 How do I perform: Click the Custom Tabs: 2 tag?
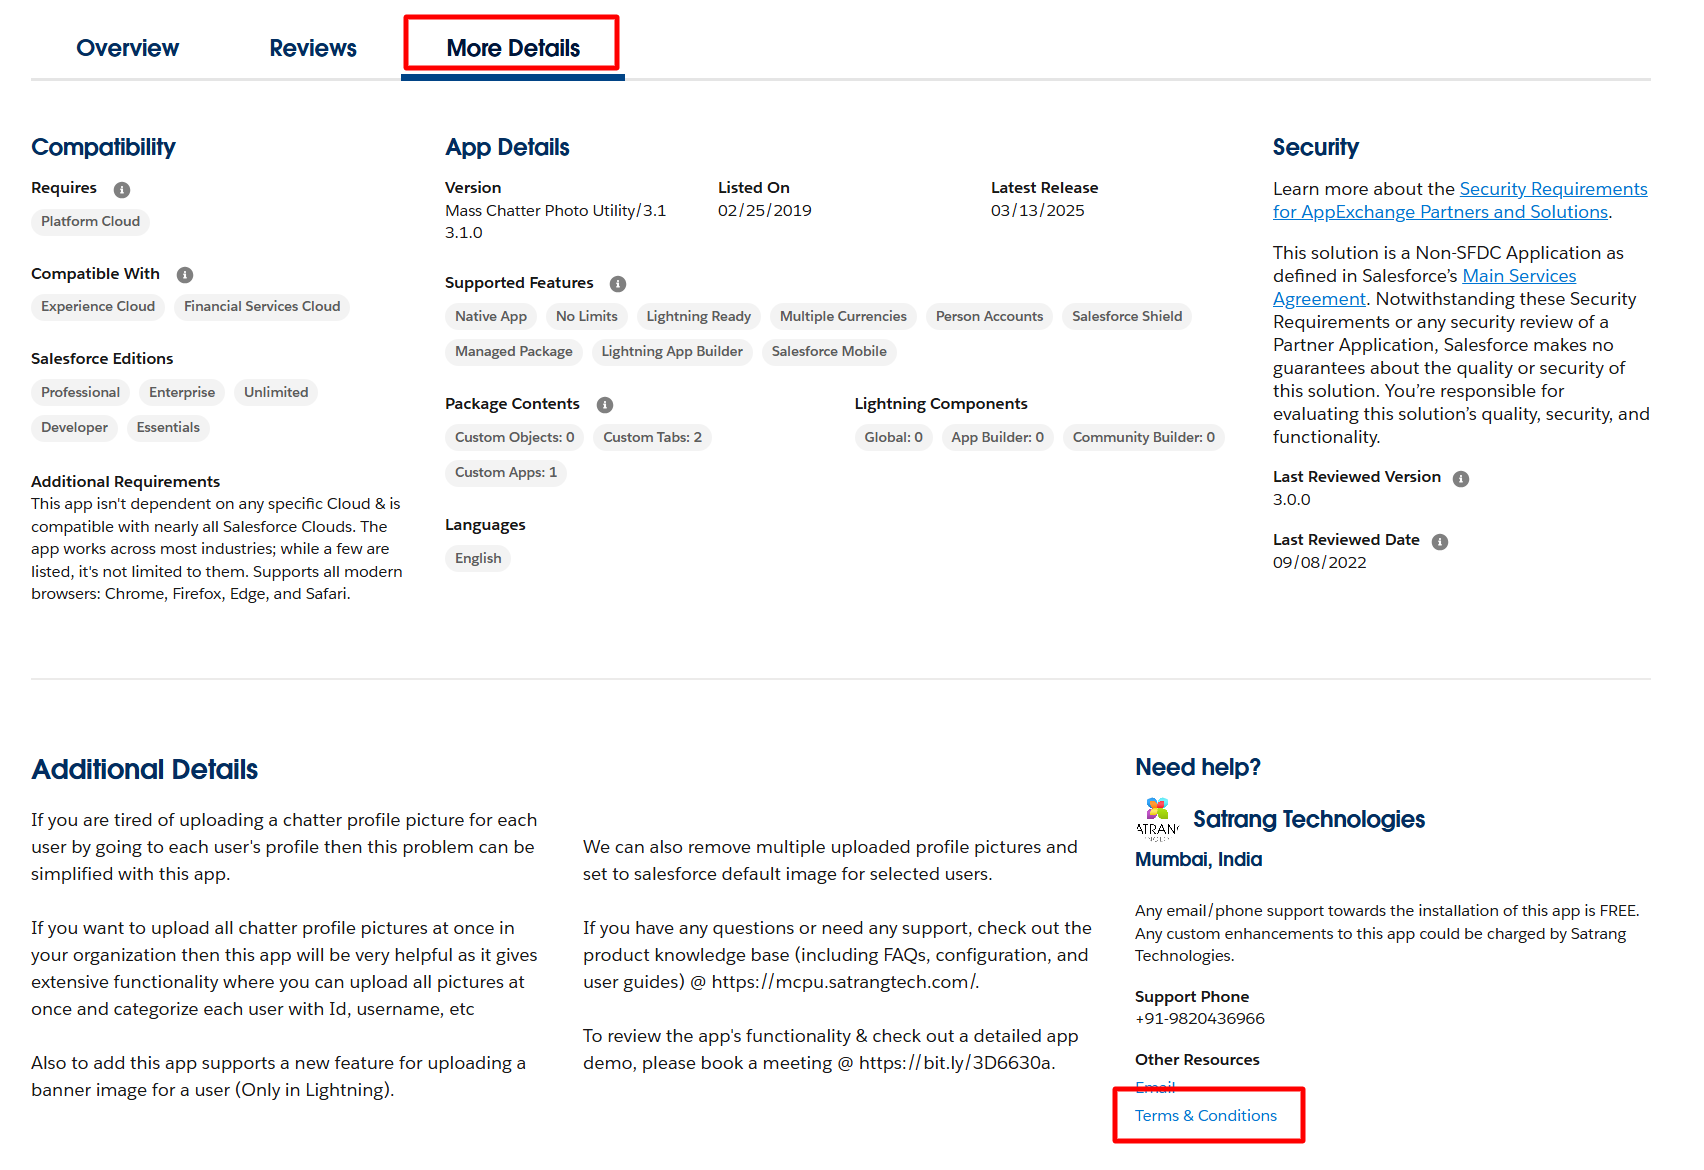pos(652,438)
